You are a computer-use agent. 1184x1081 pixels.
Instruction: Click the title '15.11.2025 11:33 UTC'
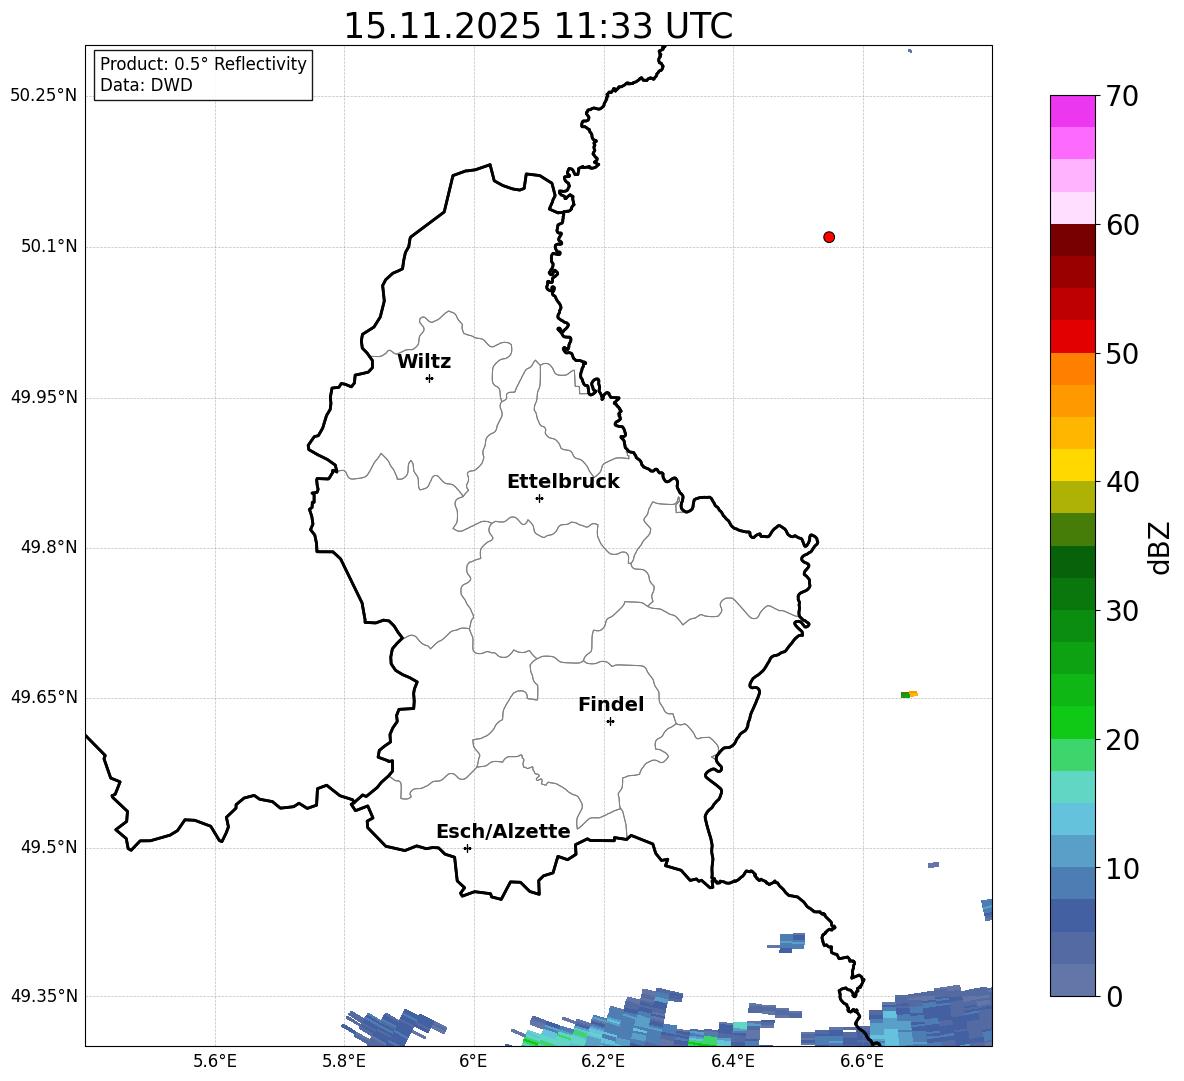tap(538, 26)
